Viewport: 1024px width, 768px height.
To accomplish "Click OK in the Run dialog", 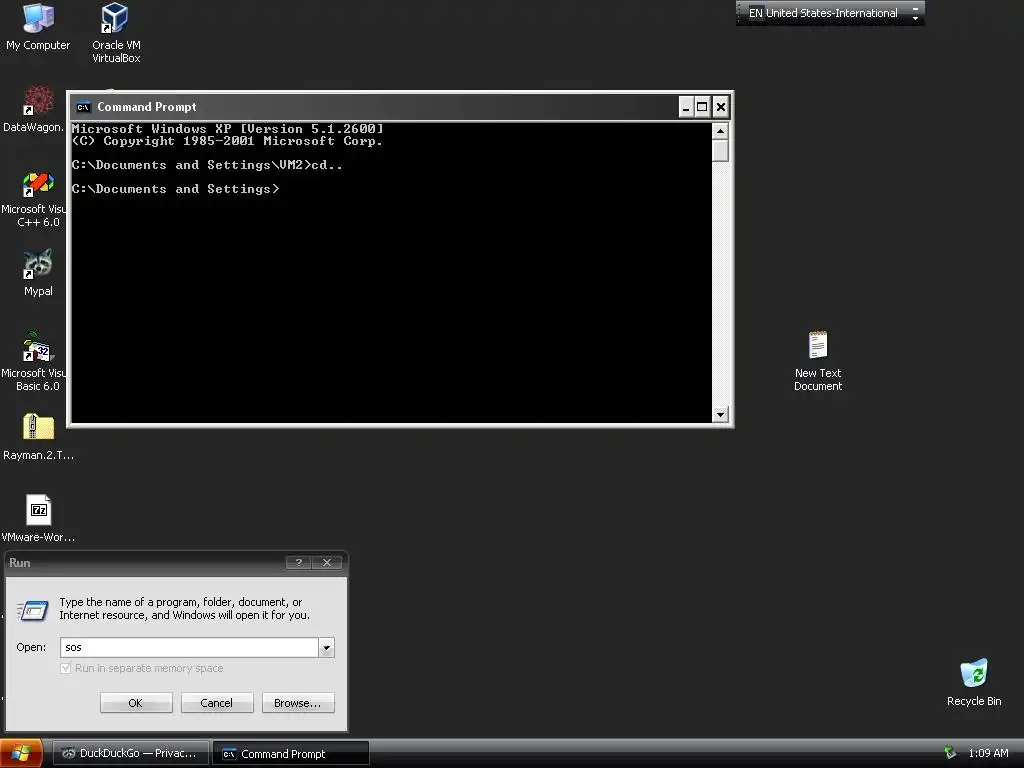I will point(136,703).
